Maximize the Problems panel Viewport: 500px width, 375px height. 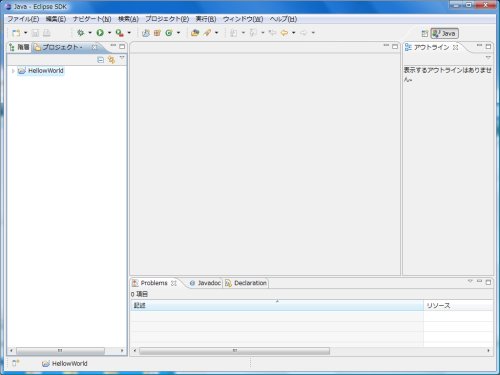coord(488,282)
